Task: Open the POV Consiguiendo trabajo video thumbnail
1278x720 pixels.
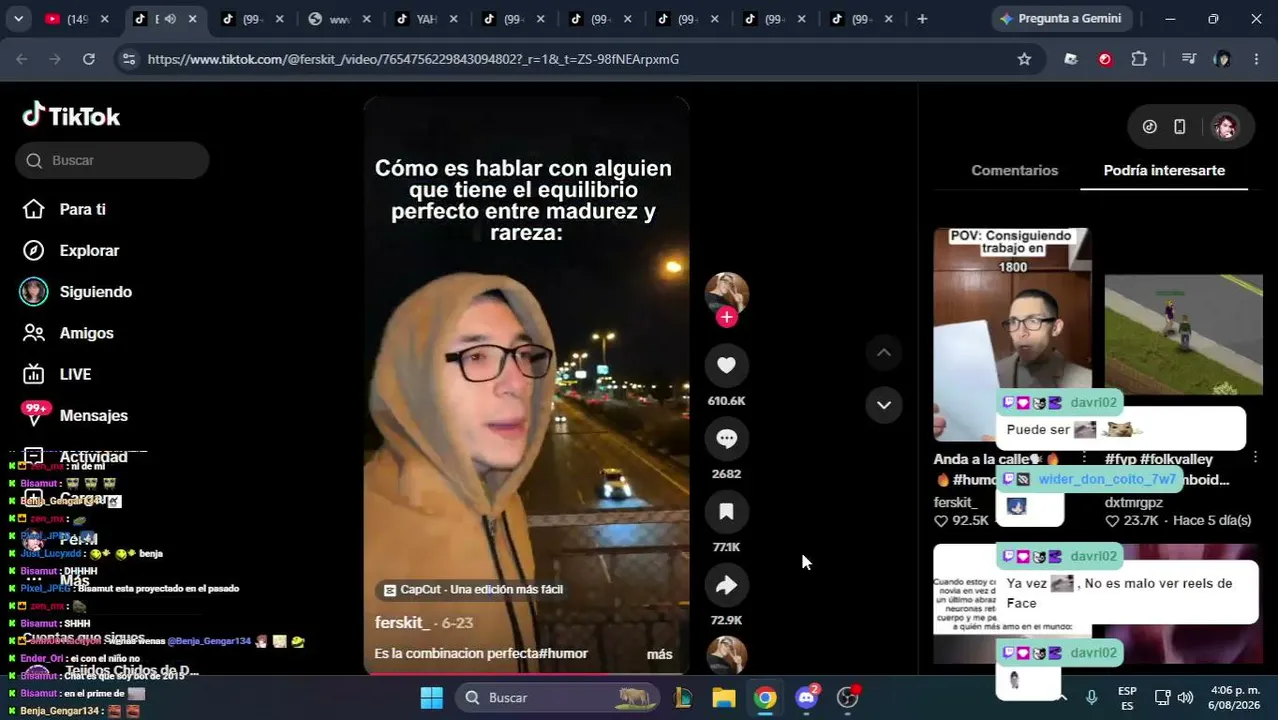Action: click(1012, 334)
